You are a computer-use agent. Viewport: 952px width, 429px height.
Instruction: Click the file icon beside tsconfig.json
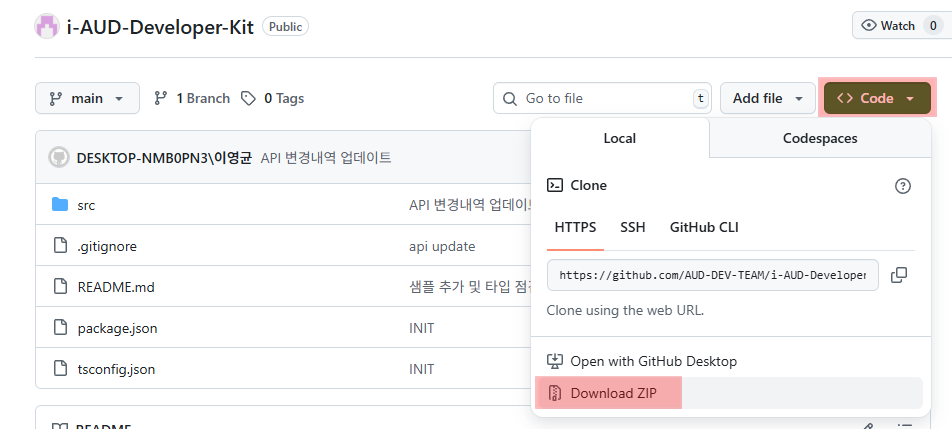[60, 368]
